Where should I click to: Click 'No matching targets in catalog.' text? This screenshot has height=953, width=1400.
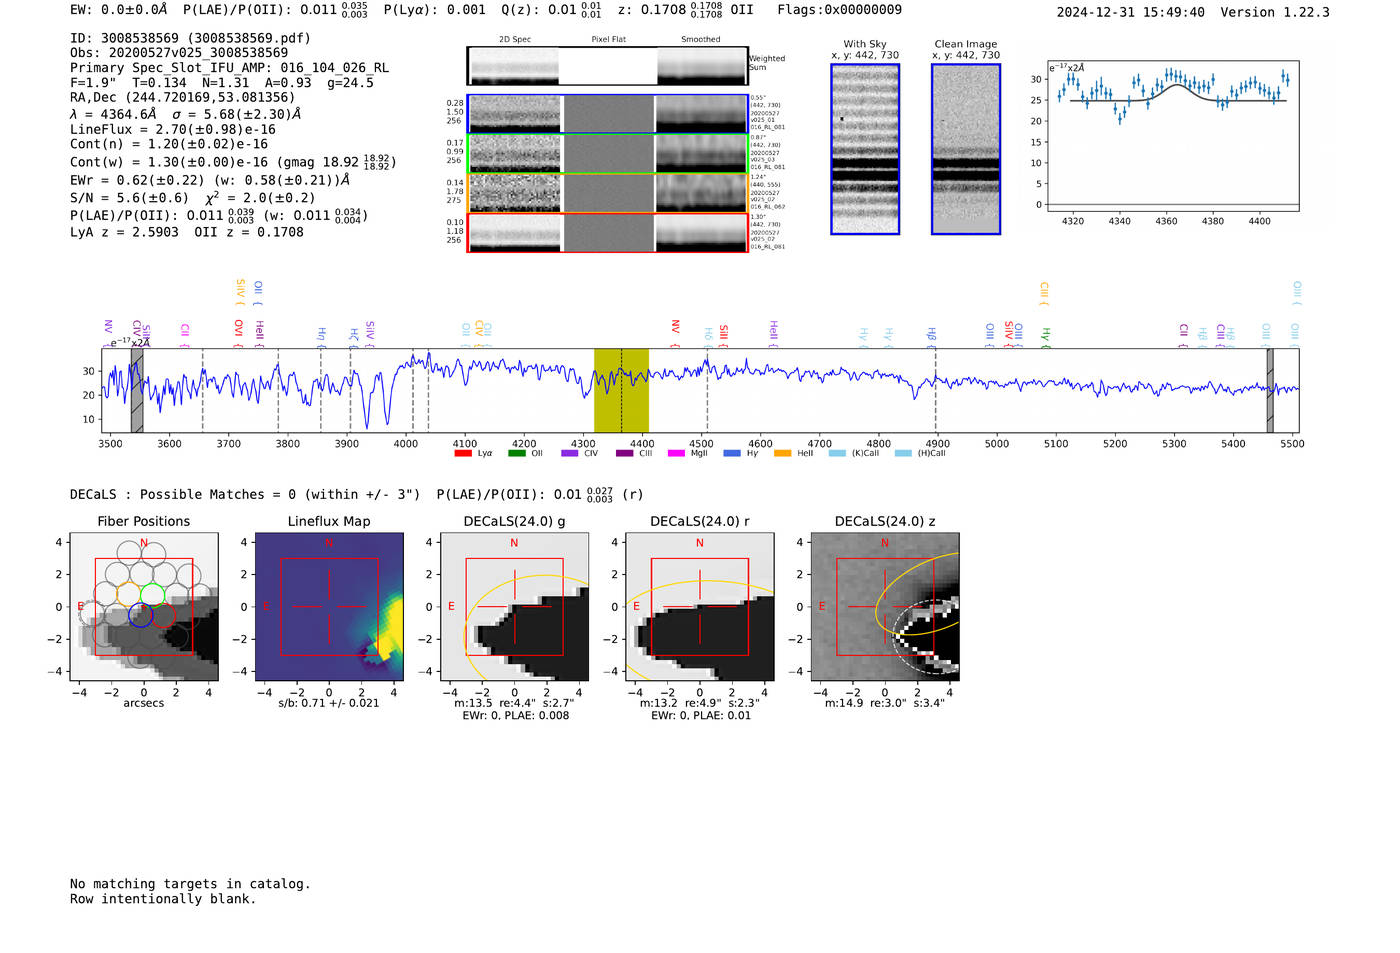point(190,884)
